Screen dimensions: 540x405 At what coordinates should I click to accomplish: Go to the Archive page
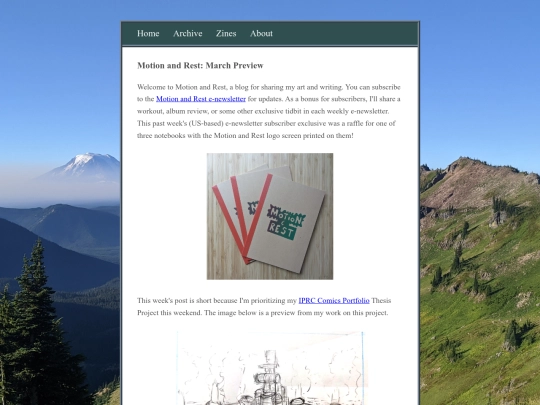[188, 33]
